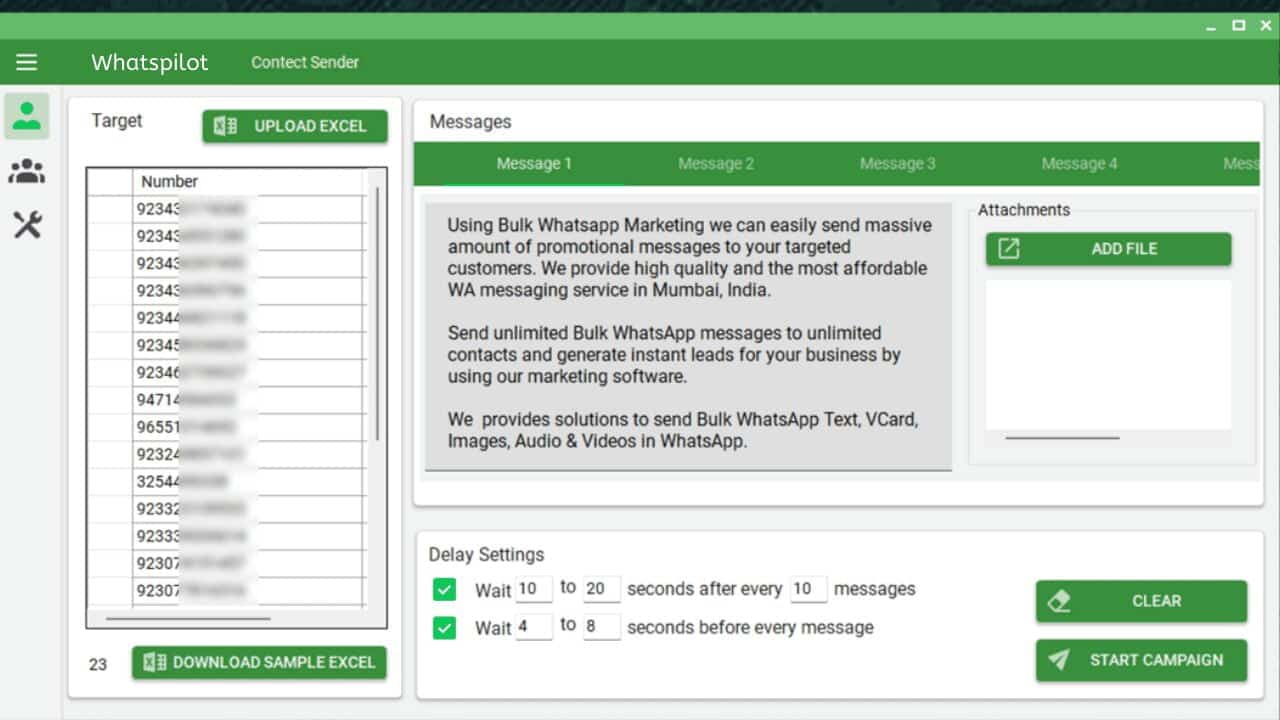Switch to the Message 2 tab
Image resolution: width=1280 pixels, height=720 pixels.
(714, 163)
